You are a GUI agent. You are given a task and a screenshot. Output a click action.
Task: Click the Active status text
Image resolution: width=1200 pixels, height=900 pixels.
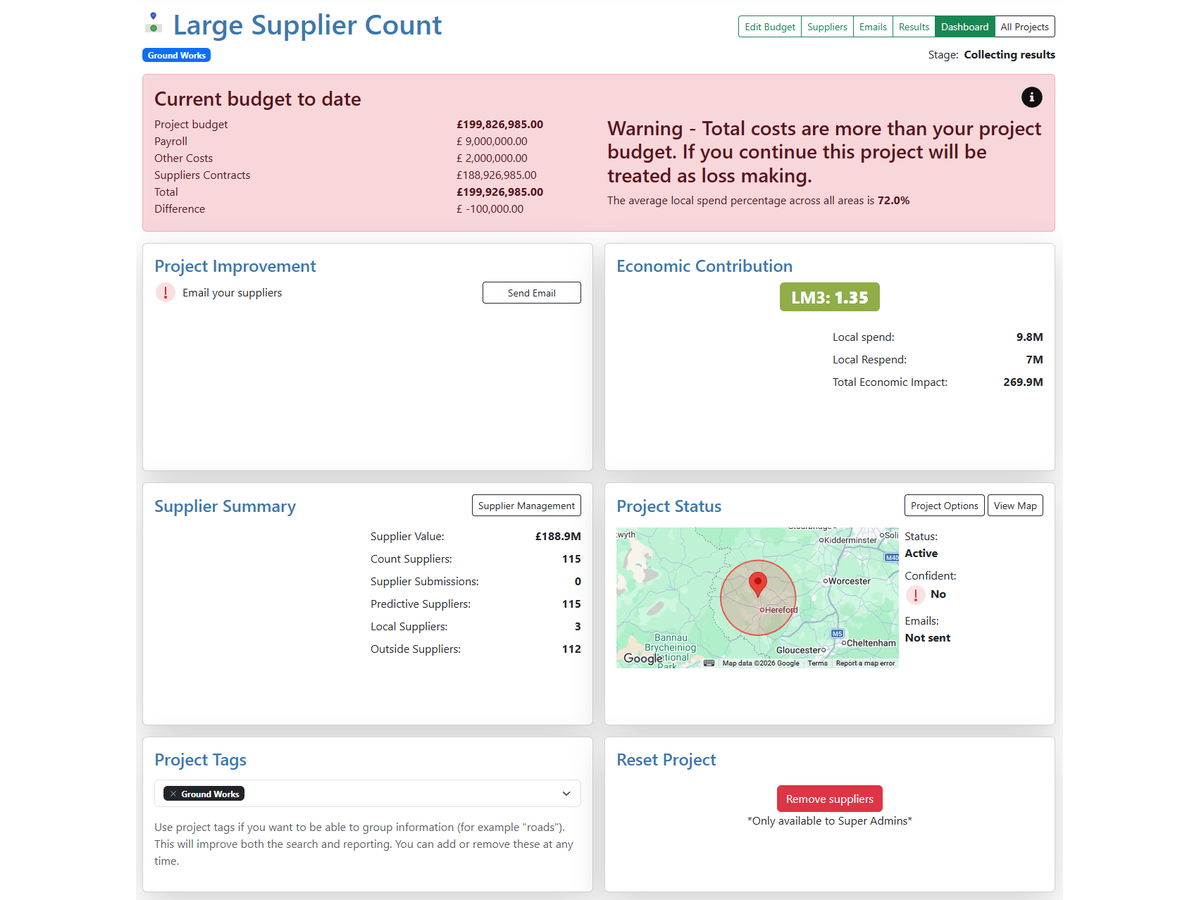click(921, 553)
